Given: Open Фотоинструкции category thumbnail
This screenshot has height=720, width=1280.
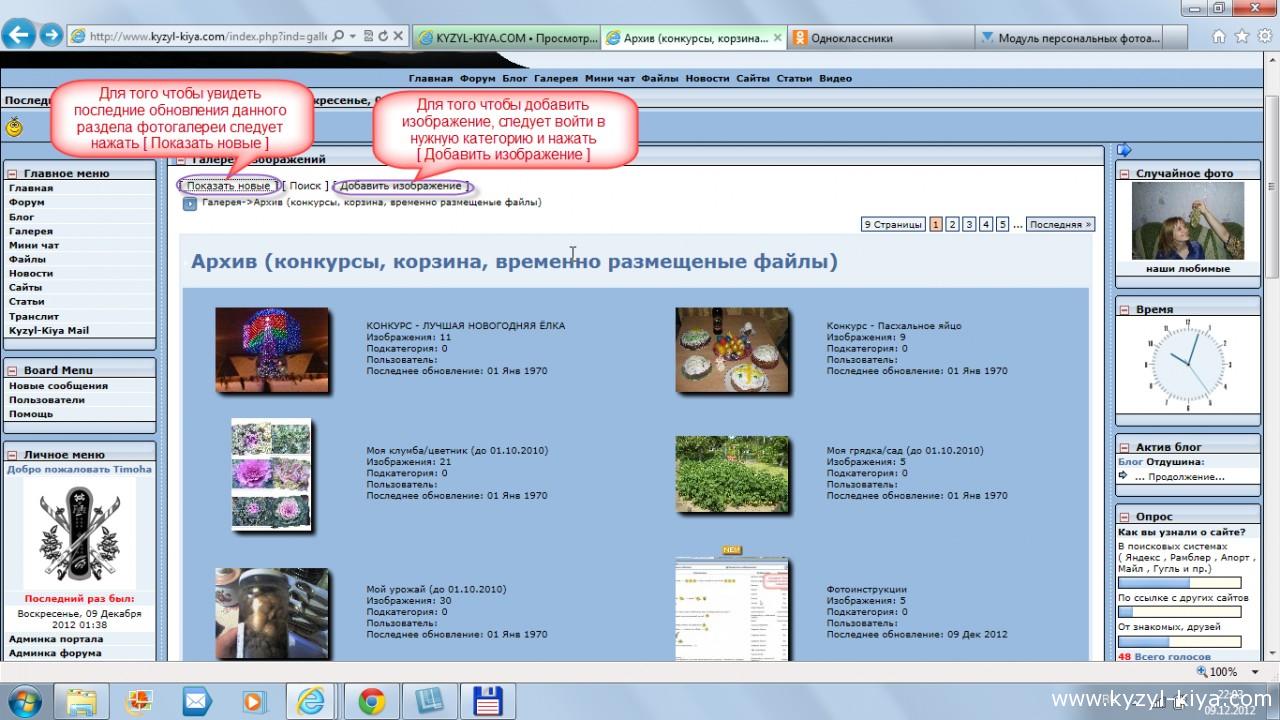Looking at the screenshot, I should click(732, 608).
